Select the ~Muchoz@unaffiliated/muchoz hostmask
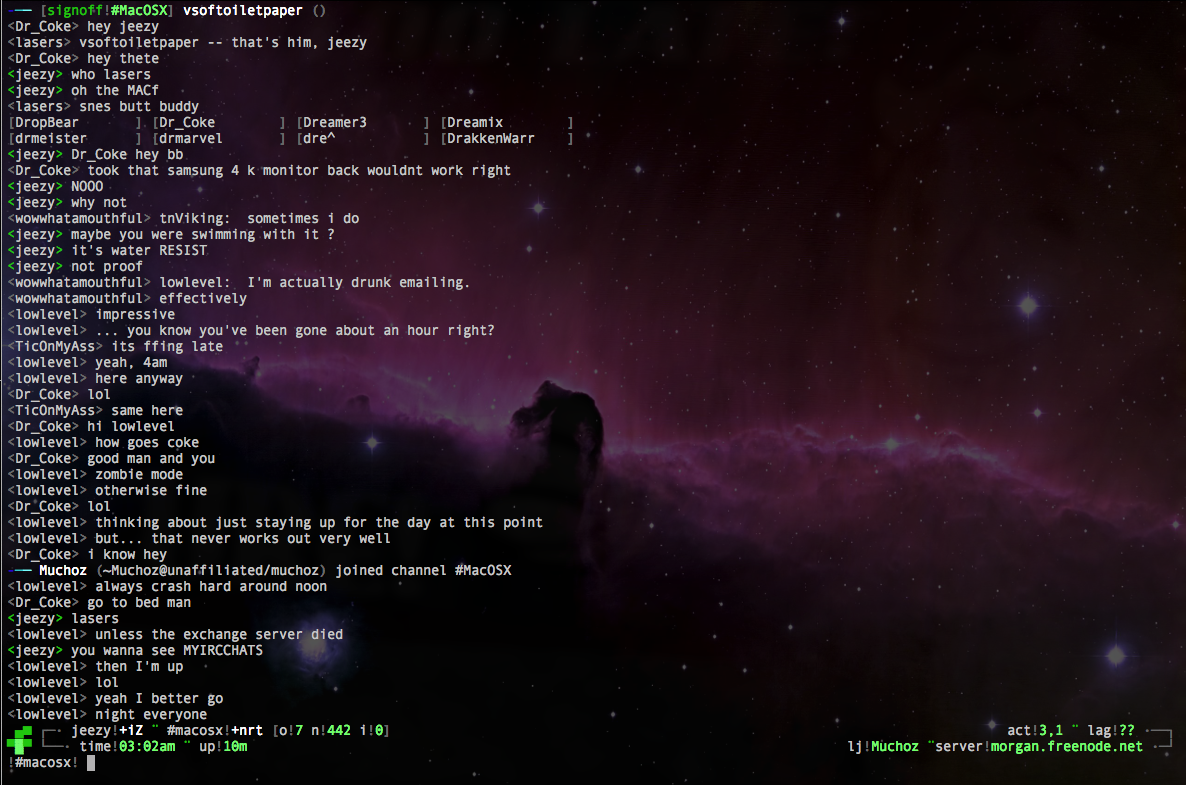Screen dimensions: 1186x785 pyautogui.click(x=211, y=570)
